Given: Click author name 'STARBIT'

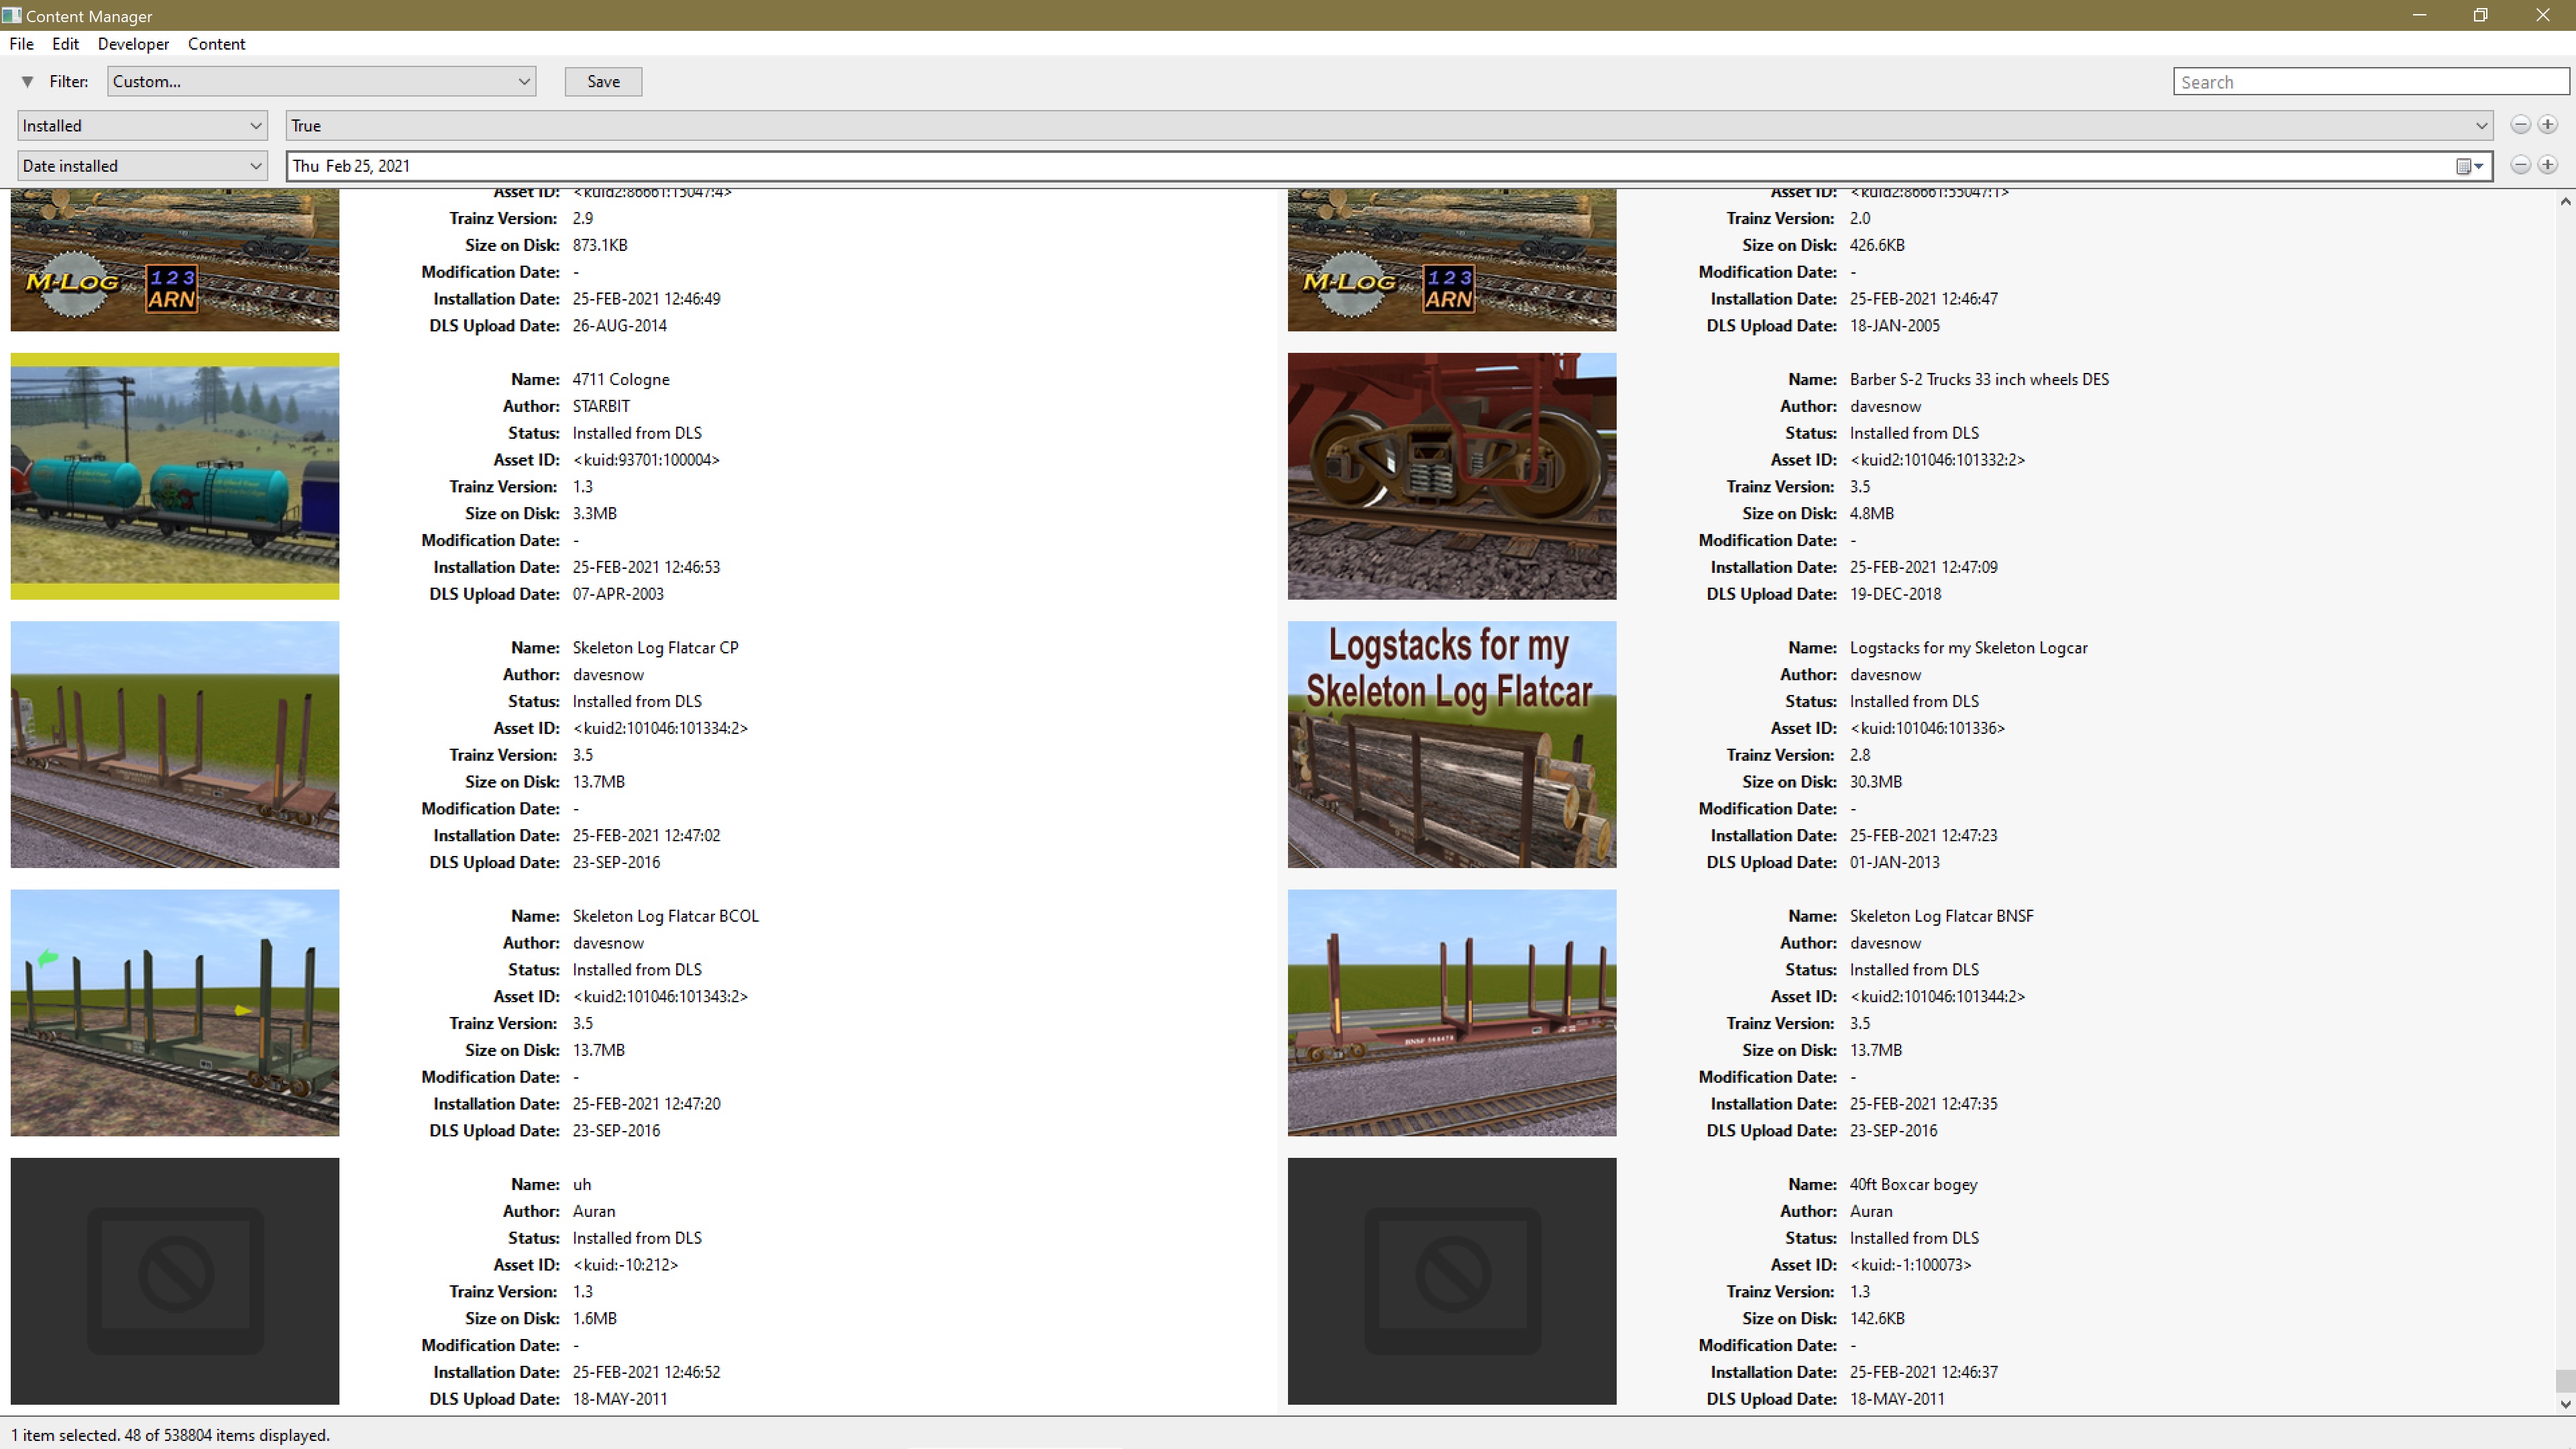Looking at the screenshot, I should click(x=601, y=407).
